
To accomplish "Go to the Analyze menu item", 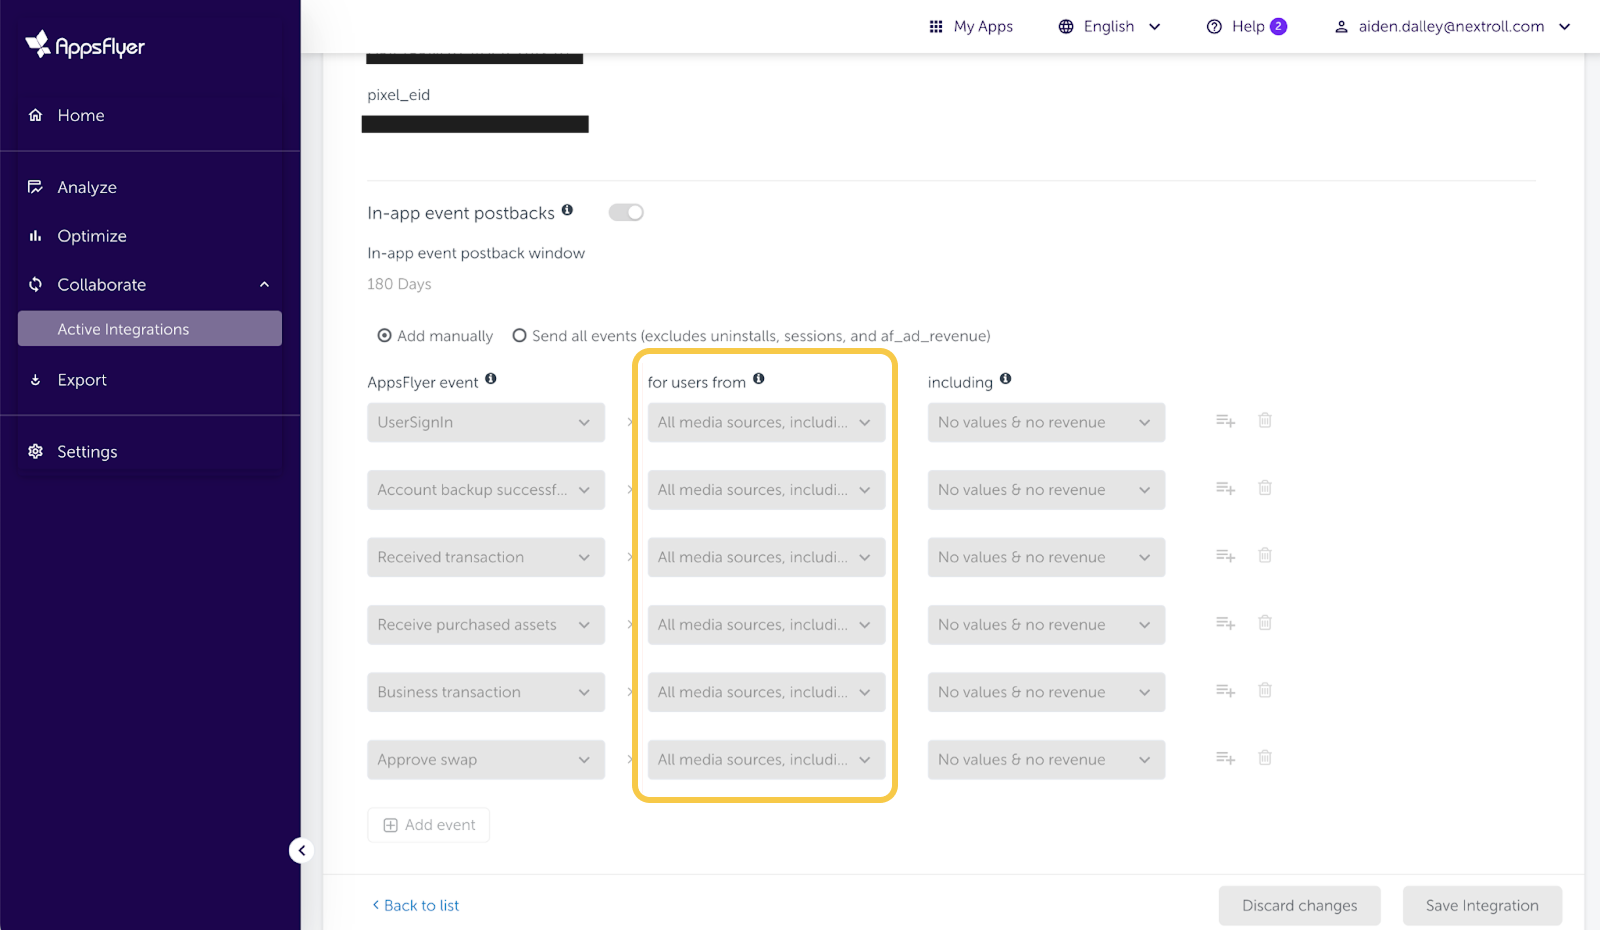I will [x=87, y=187].
